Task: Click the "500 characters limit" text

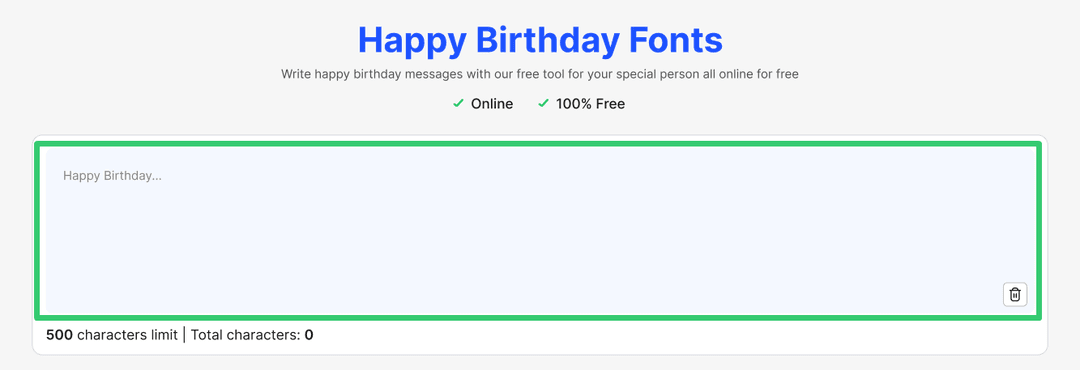Action: coord(112,336)
